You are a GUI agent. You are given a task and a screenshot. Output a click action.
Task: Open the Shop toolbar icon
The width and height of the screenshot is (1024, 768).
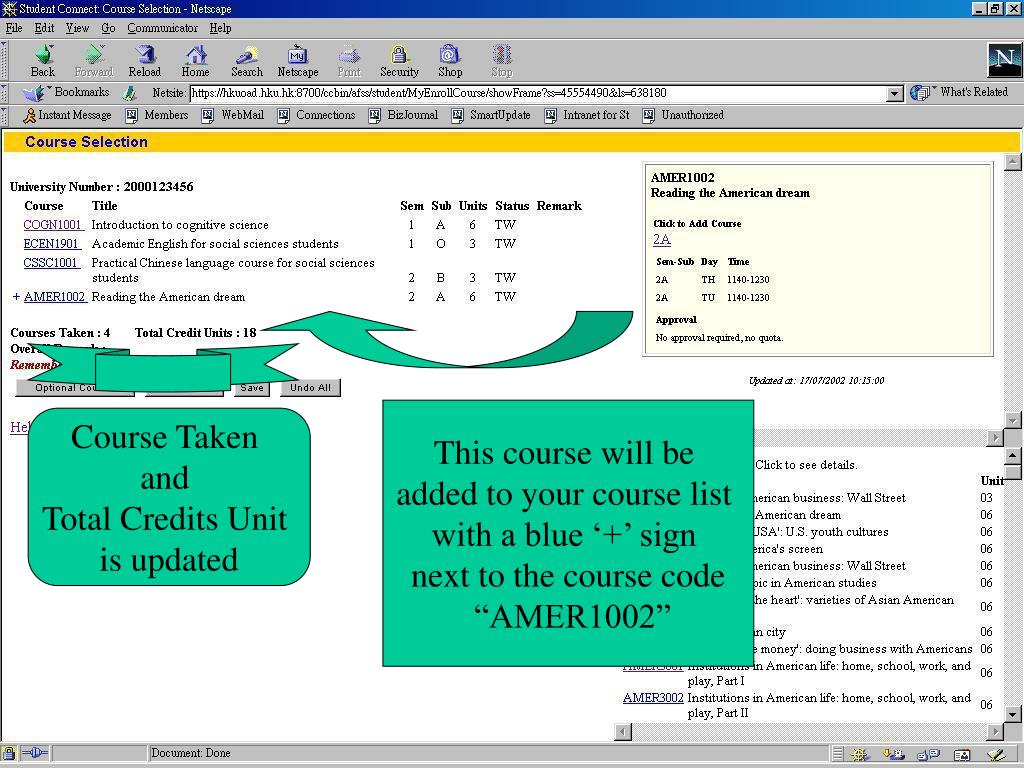[450, 61]
